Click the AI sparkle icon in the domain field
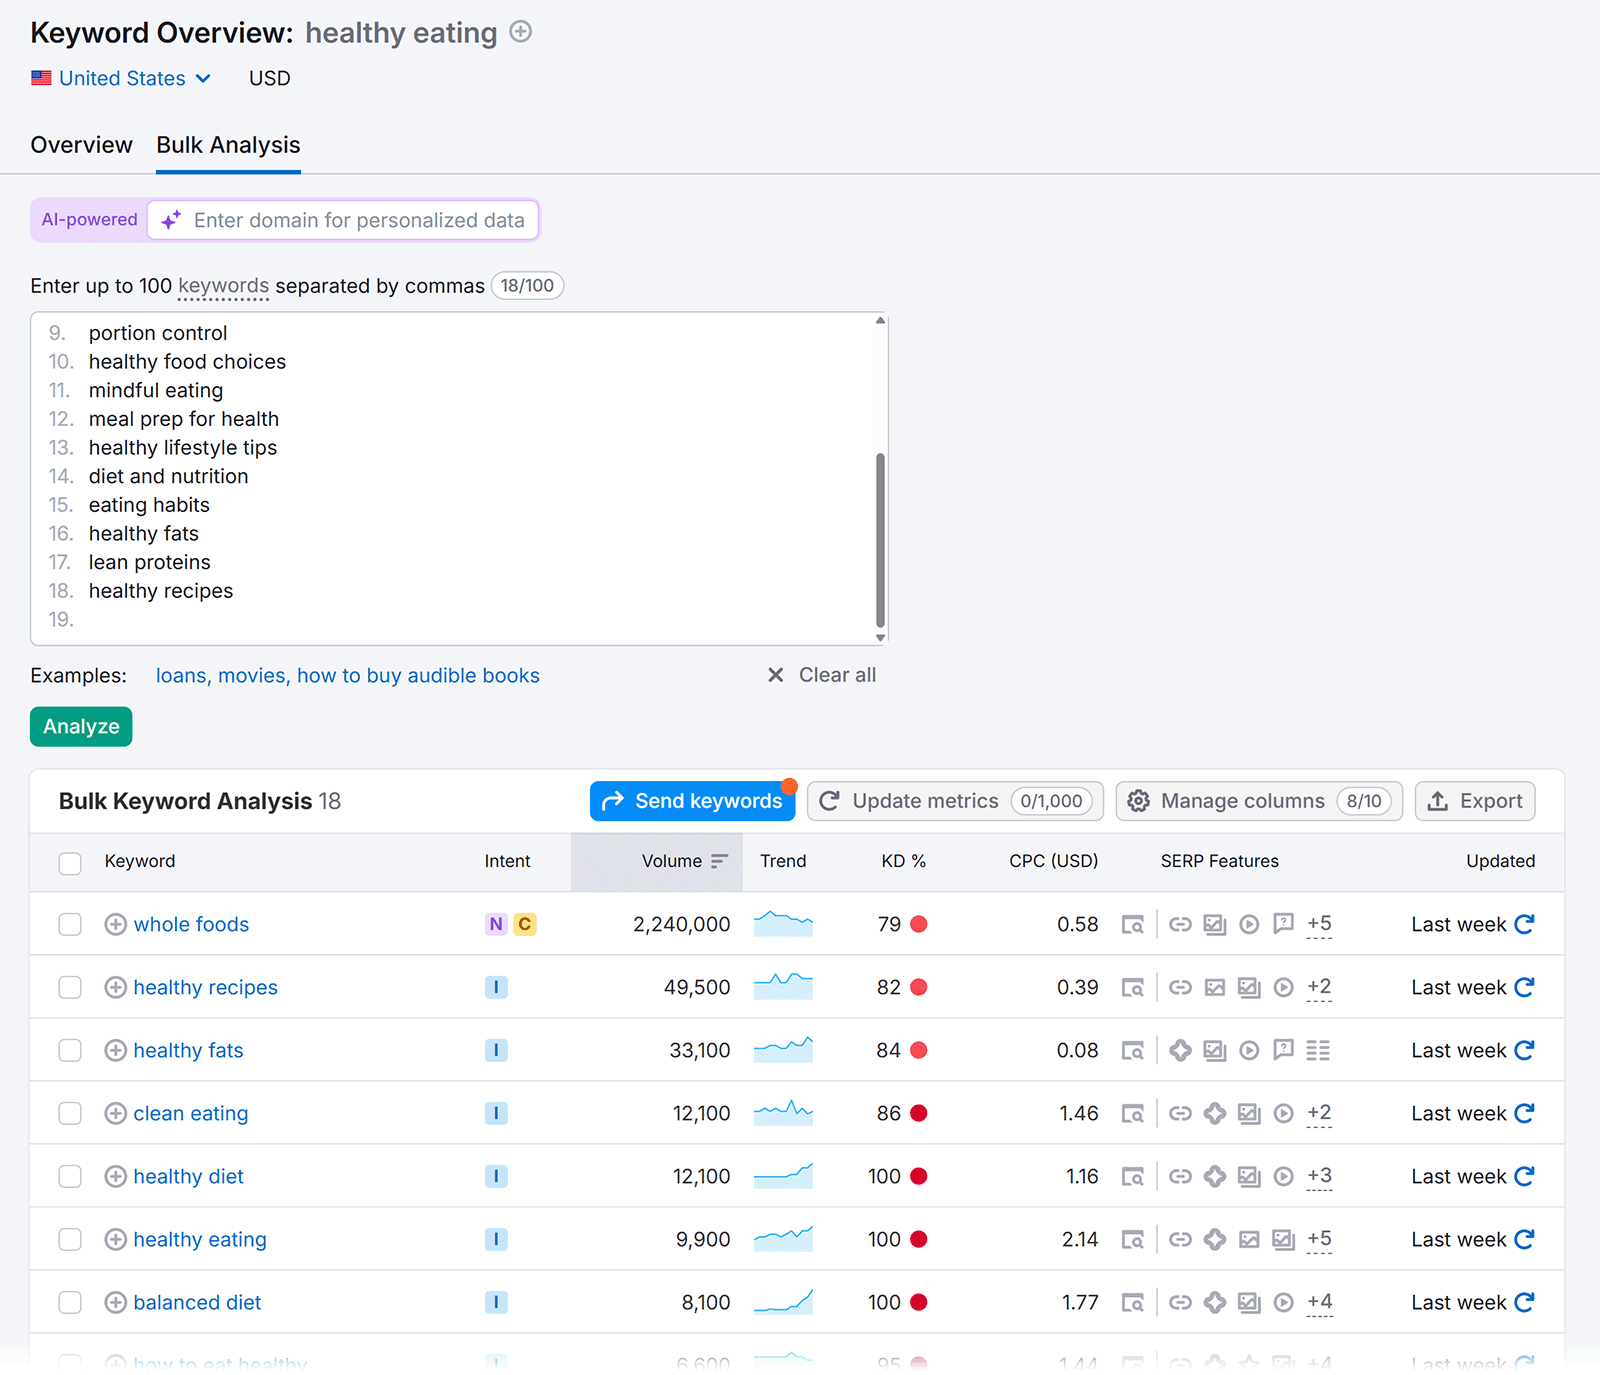This screenshot has width=1600, height=1375. tap(170, 220)
